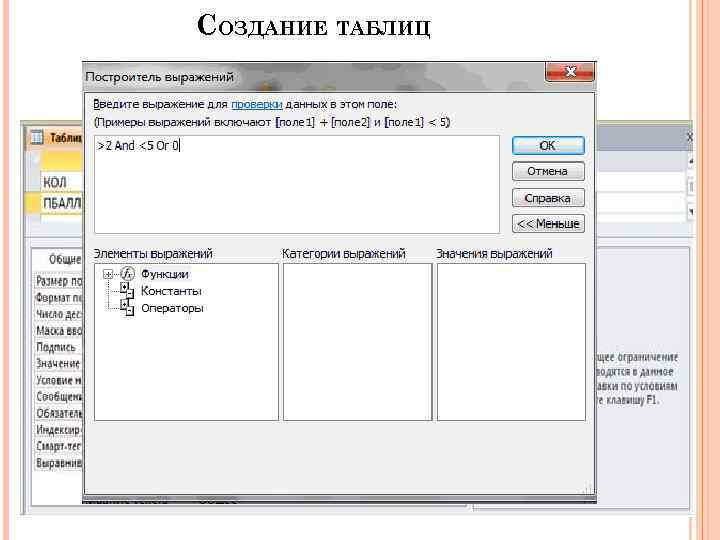The height and width of the screenshot is (540, 720).
Task: Select the Константы icon
Action: click(x=127, y=291)
